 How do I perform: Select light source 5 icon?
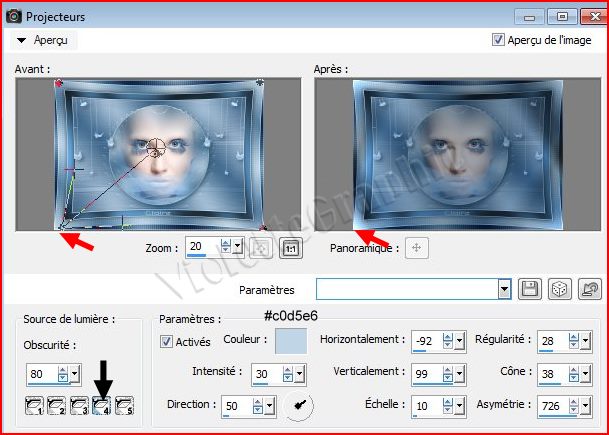(x=124, y=406)
